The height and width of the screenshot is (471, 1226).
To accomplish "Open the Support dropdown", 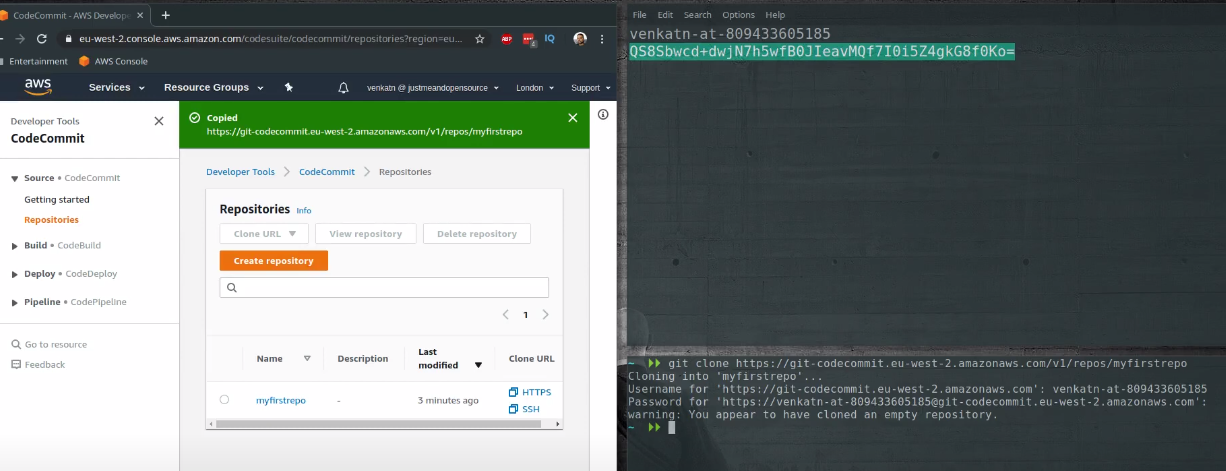I will coord(590,88).
